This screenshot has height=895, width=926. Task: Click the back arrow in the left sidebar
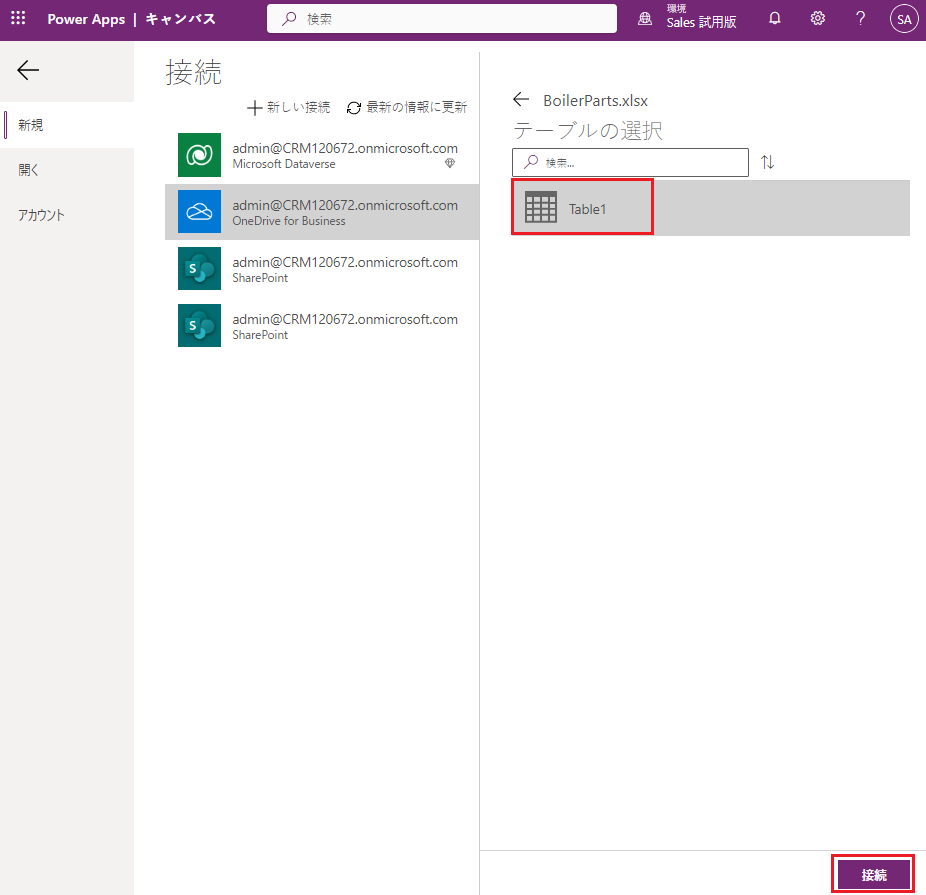[28, 70]
